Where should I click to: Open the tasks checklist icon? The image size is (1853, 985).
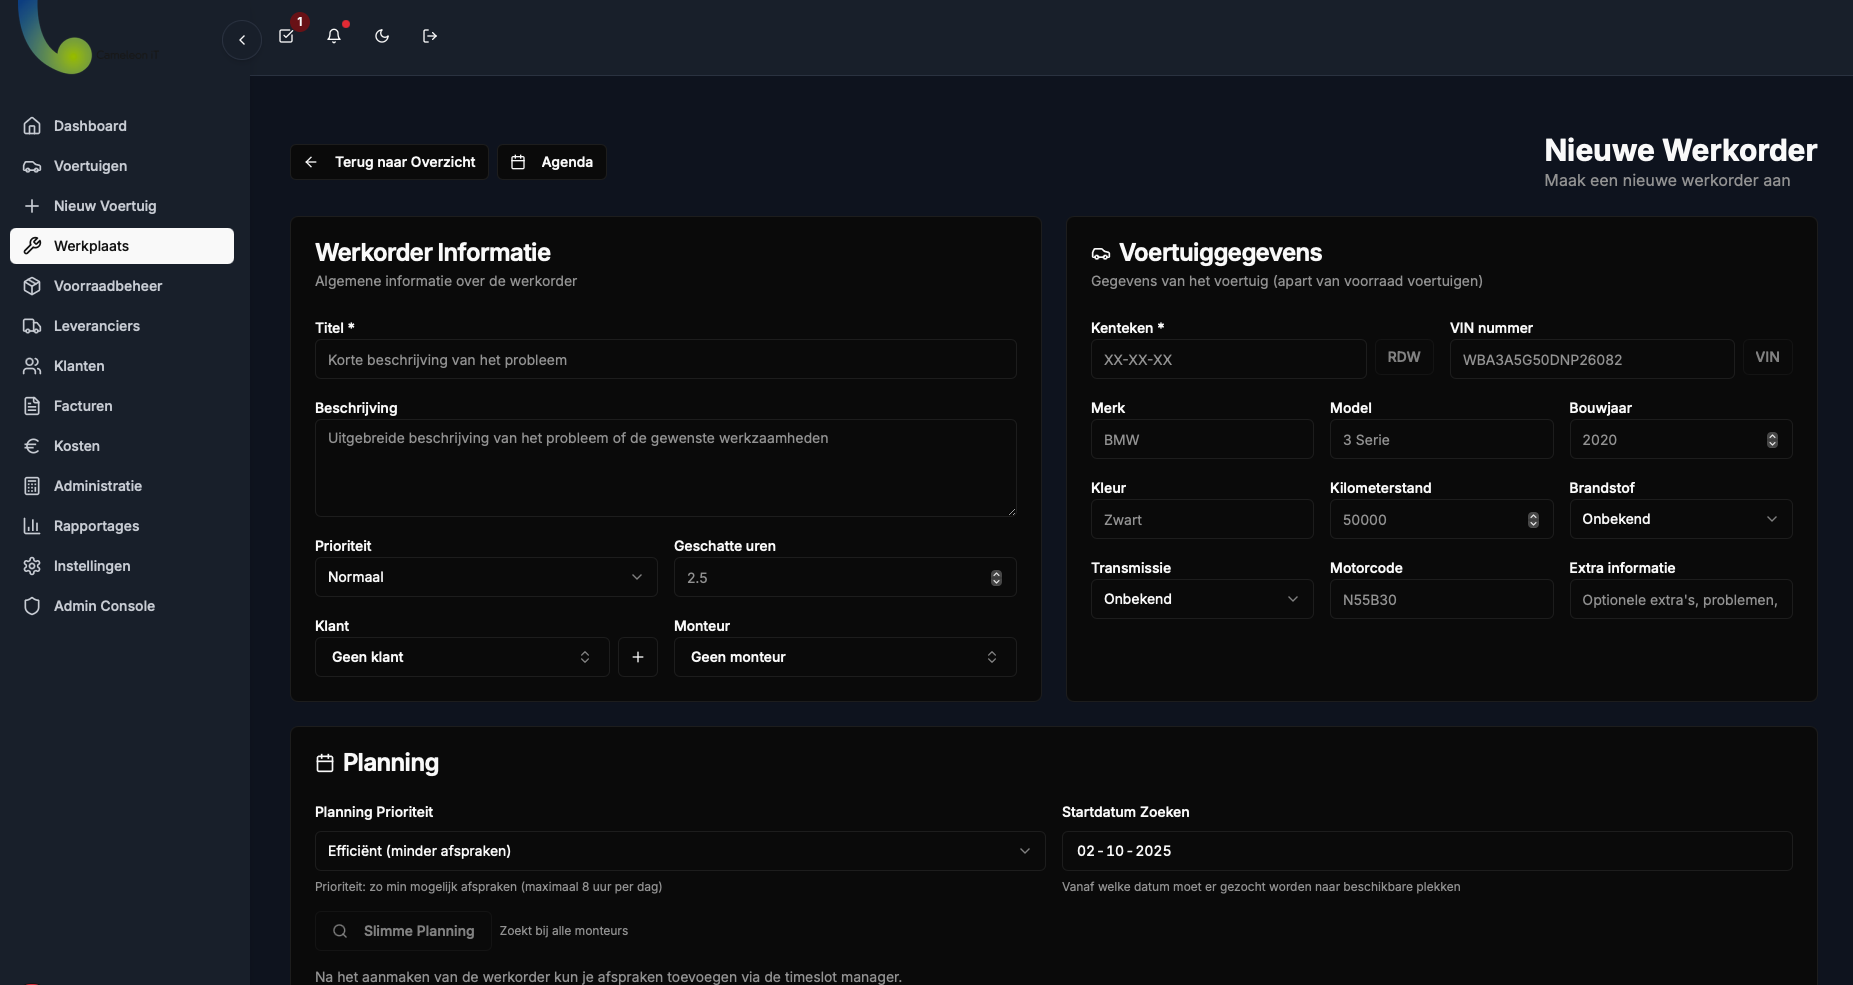coord(287,36)
